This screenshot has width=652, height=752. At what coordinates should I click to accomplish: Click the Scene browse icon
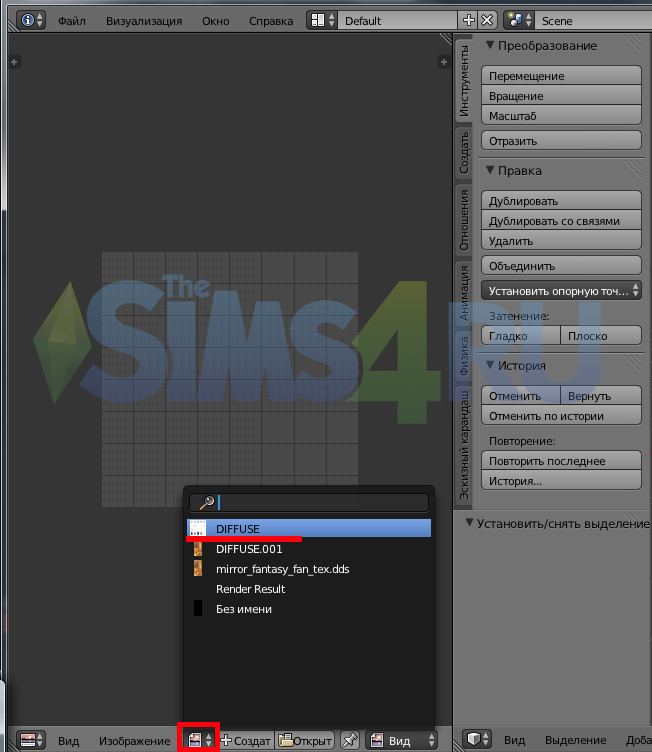click(x=519, y=20)
